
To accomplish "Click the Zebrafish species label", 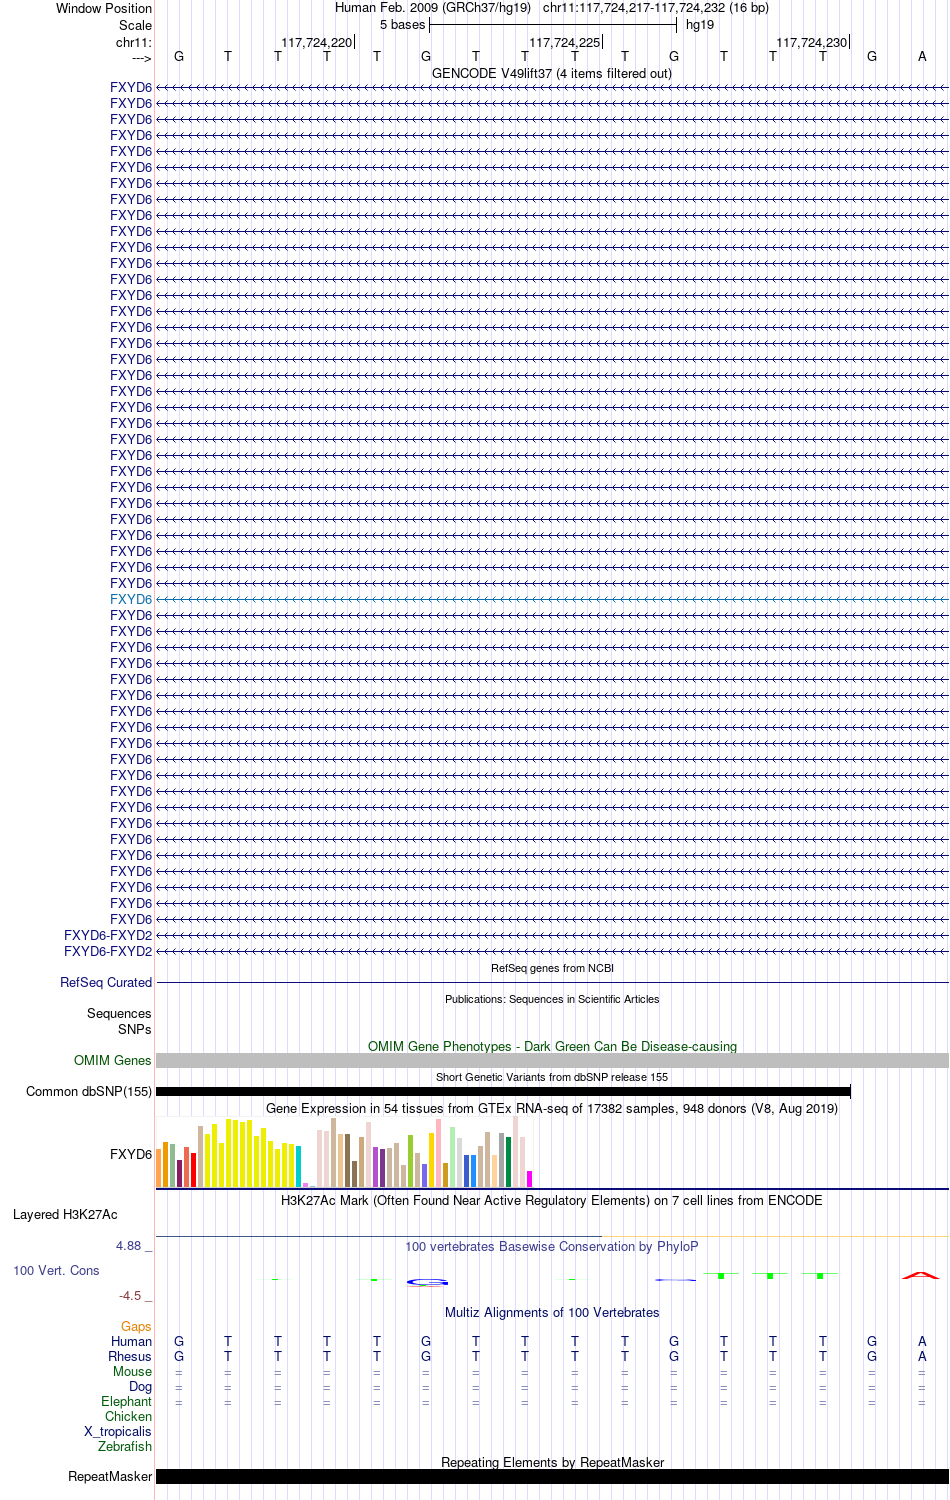I will point(125,1446).
